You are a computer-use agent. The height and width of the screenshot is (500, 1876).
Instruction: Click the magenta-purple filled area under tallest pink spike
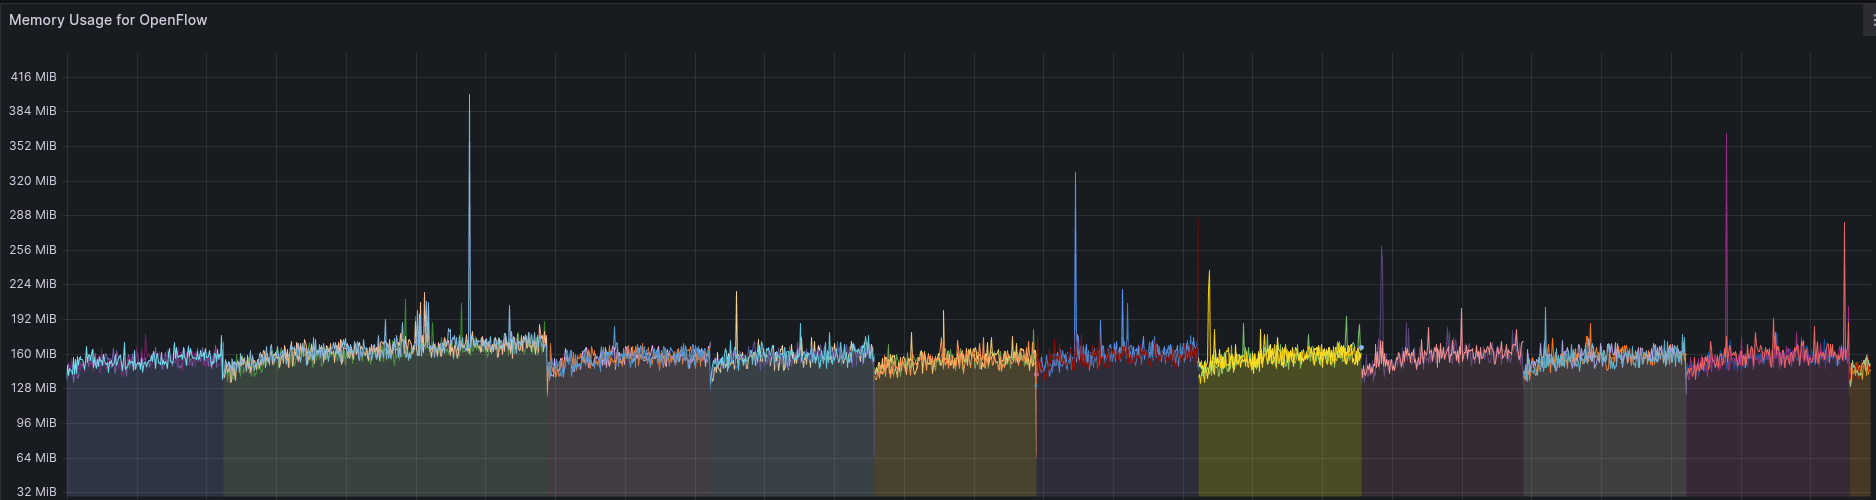click(1766, 440)
